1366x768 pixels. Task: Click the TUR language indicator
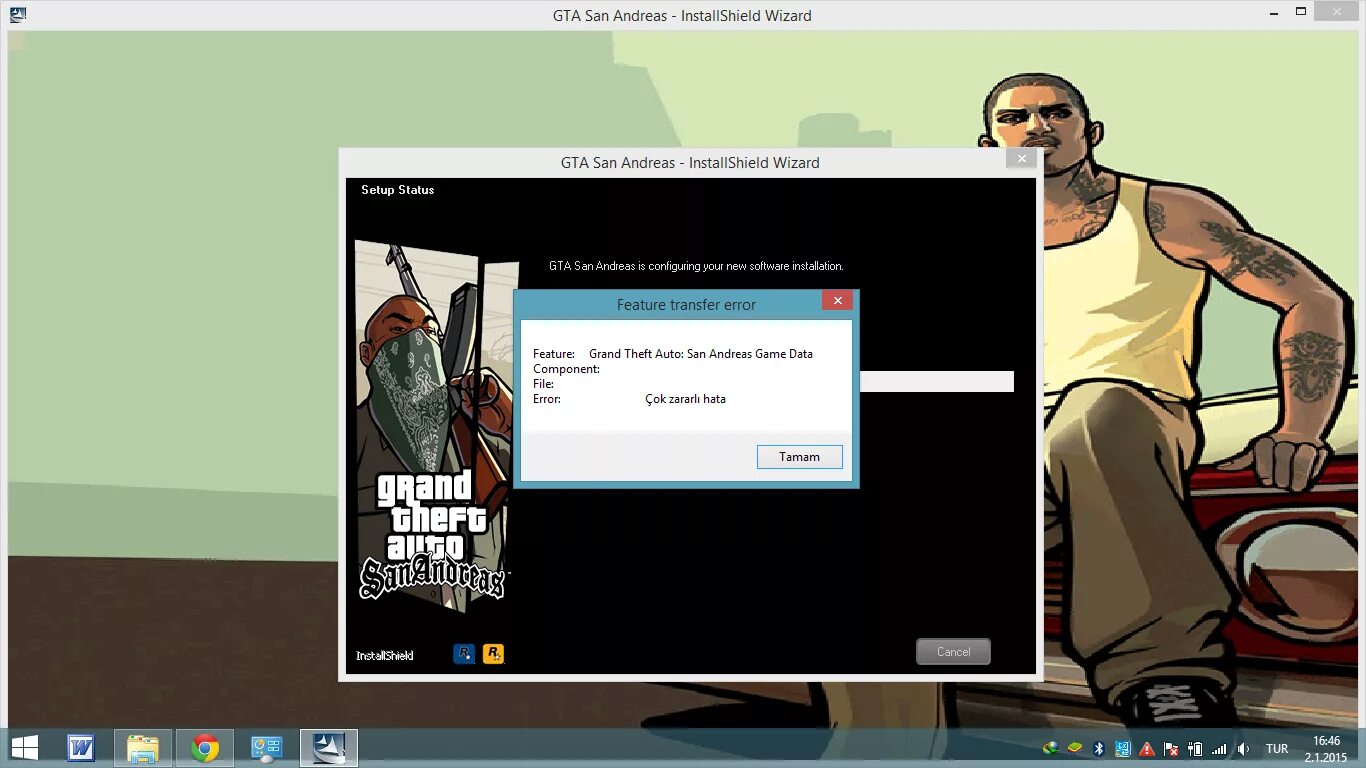pos(1277,749)
